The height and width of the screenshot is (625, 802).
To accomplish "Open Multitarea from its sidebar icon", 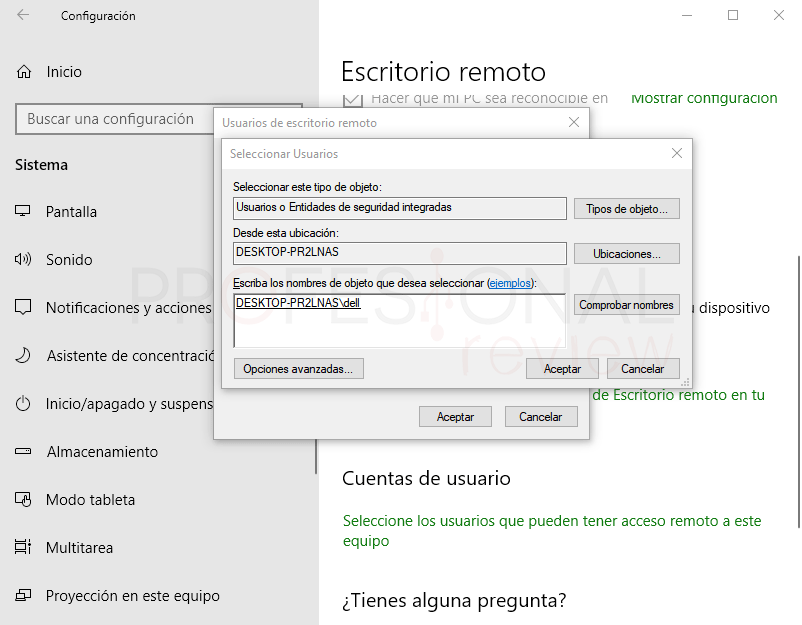I will (x=22, y=547).
